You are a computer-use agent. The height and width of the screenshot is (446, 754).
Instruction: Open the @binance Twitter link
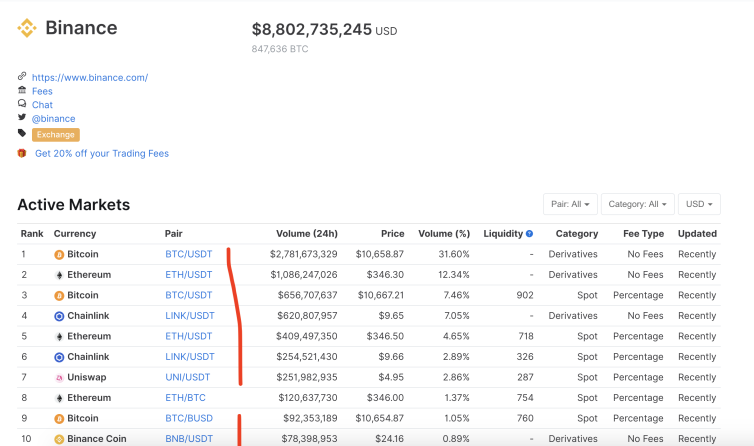pos(53,118)
